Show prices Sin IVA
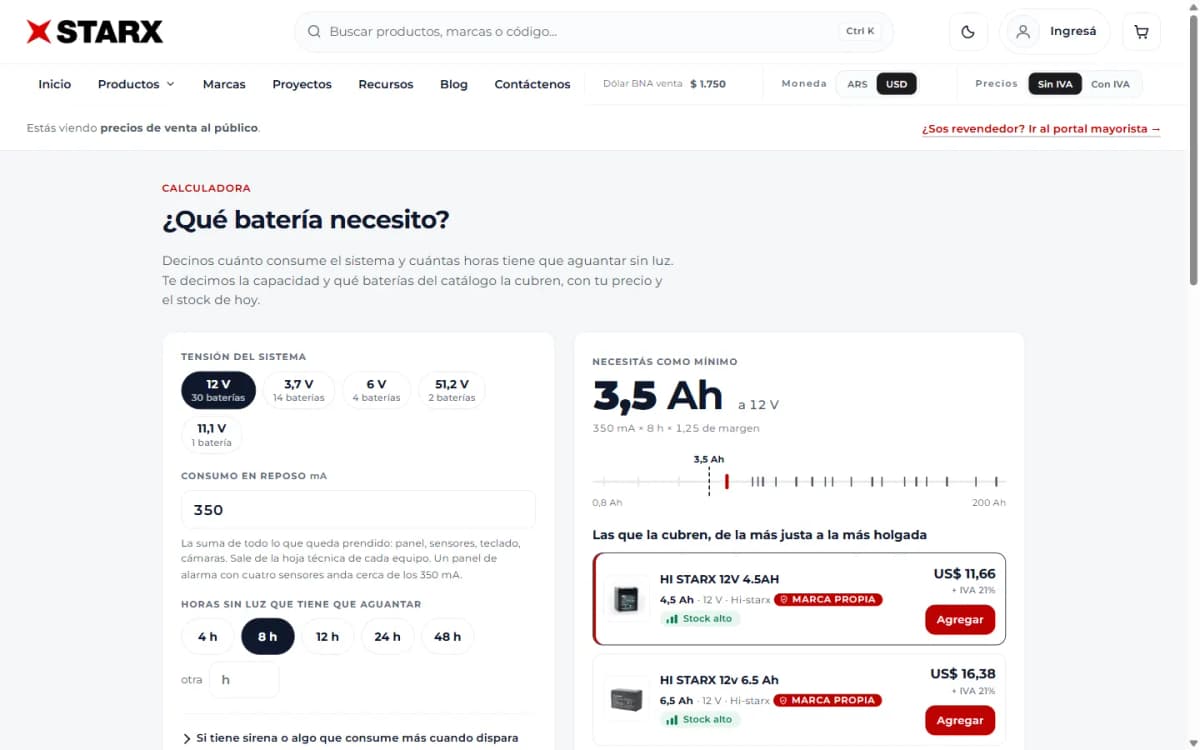The image size is (1200, 750). 1055,84
